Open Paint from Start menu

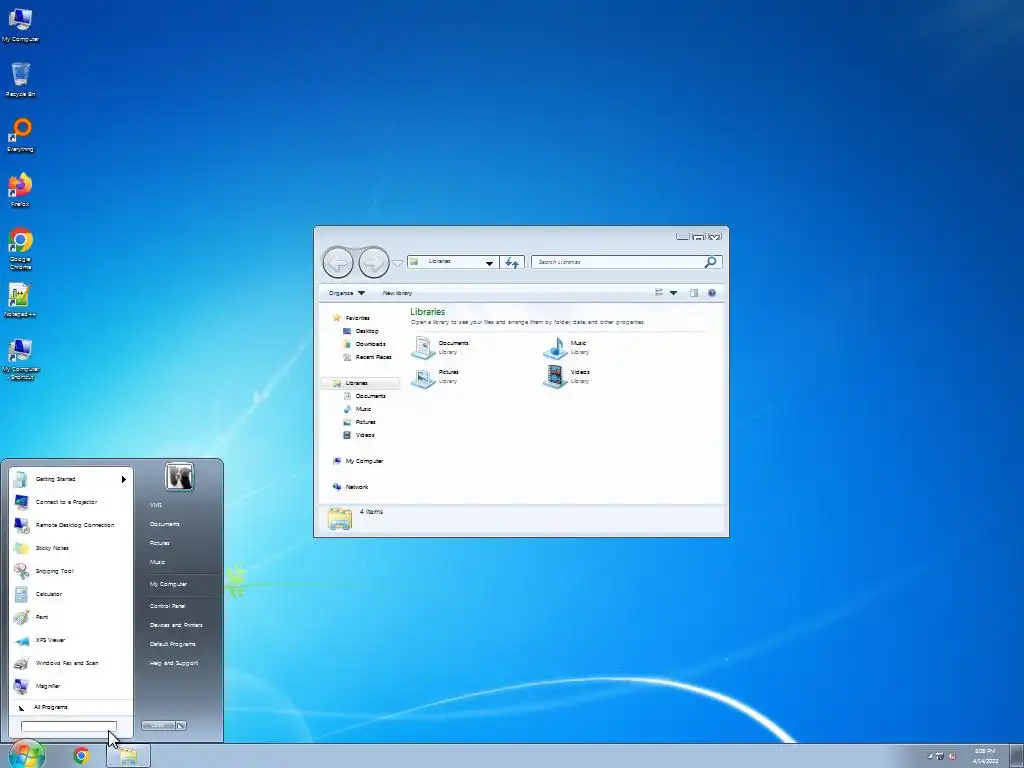(x=71, y=617)
